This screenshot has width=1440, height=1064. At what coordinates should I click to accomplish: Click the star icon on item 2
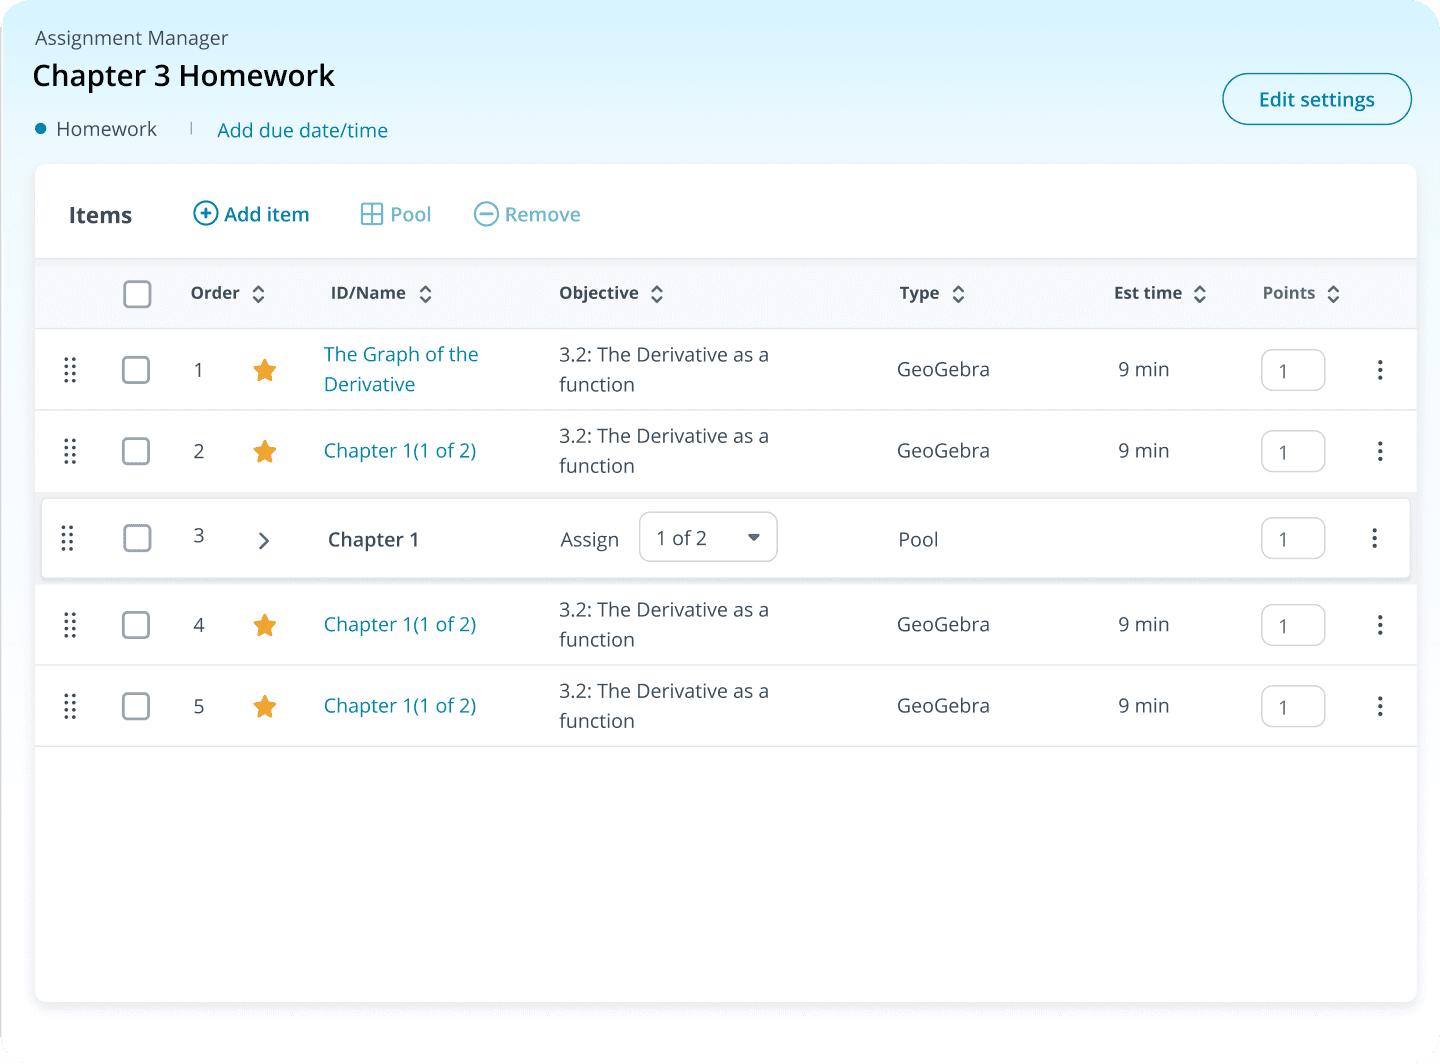coord(265,451)
